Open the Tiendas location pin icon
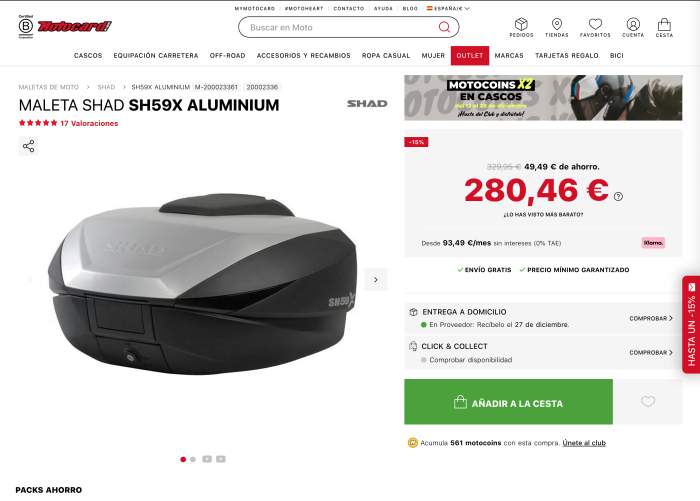This screenshot has width=700, height=501. pos(557,24)
